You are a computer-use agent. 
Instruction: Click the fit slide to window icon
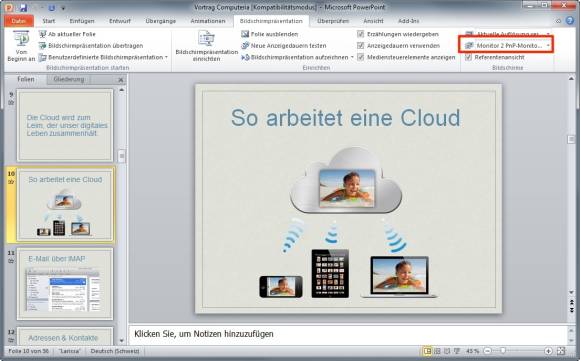point(561,351)
